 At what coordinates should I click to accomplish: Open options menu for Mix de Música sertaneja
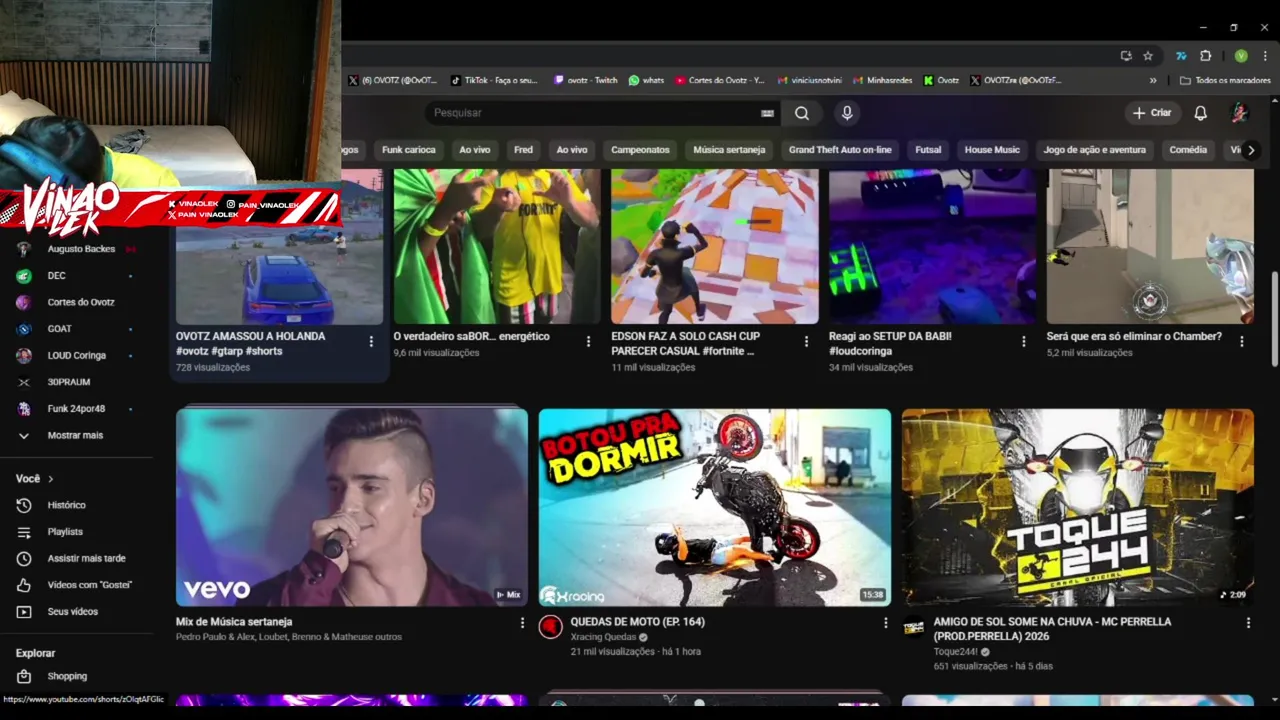pos(522,623)
